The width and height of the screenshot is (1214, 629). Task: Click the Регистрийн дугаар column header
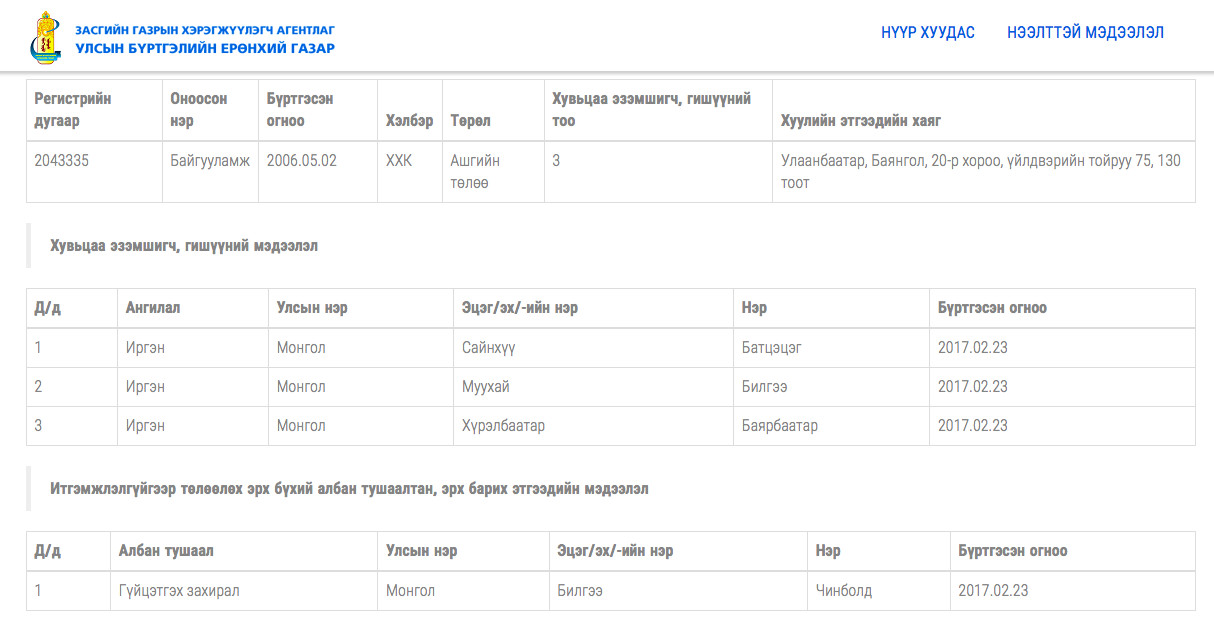pyautogui.click(x=92, y=110)
